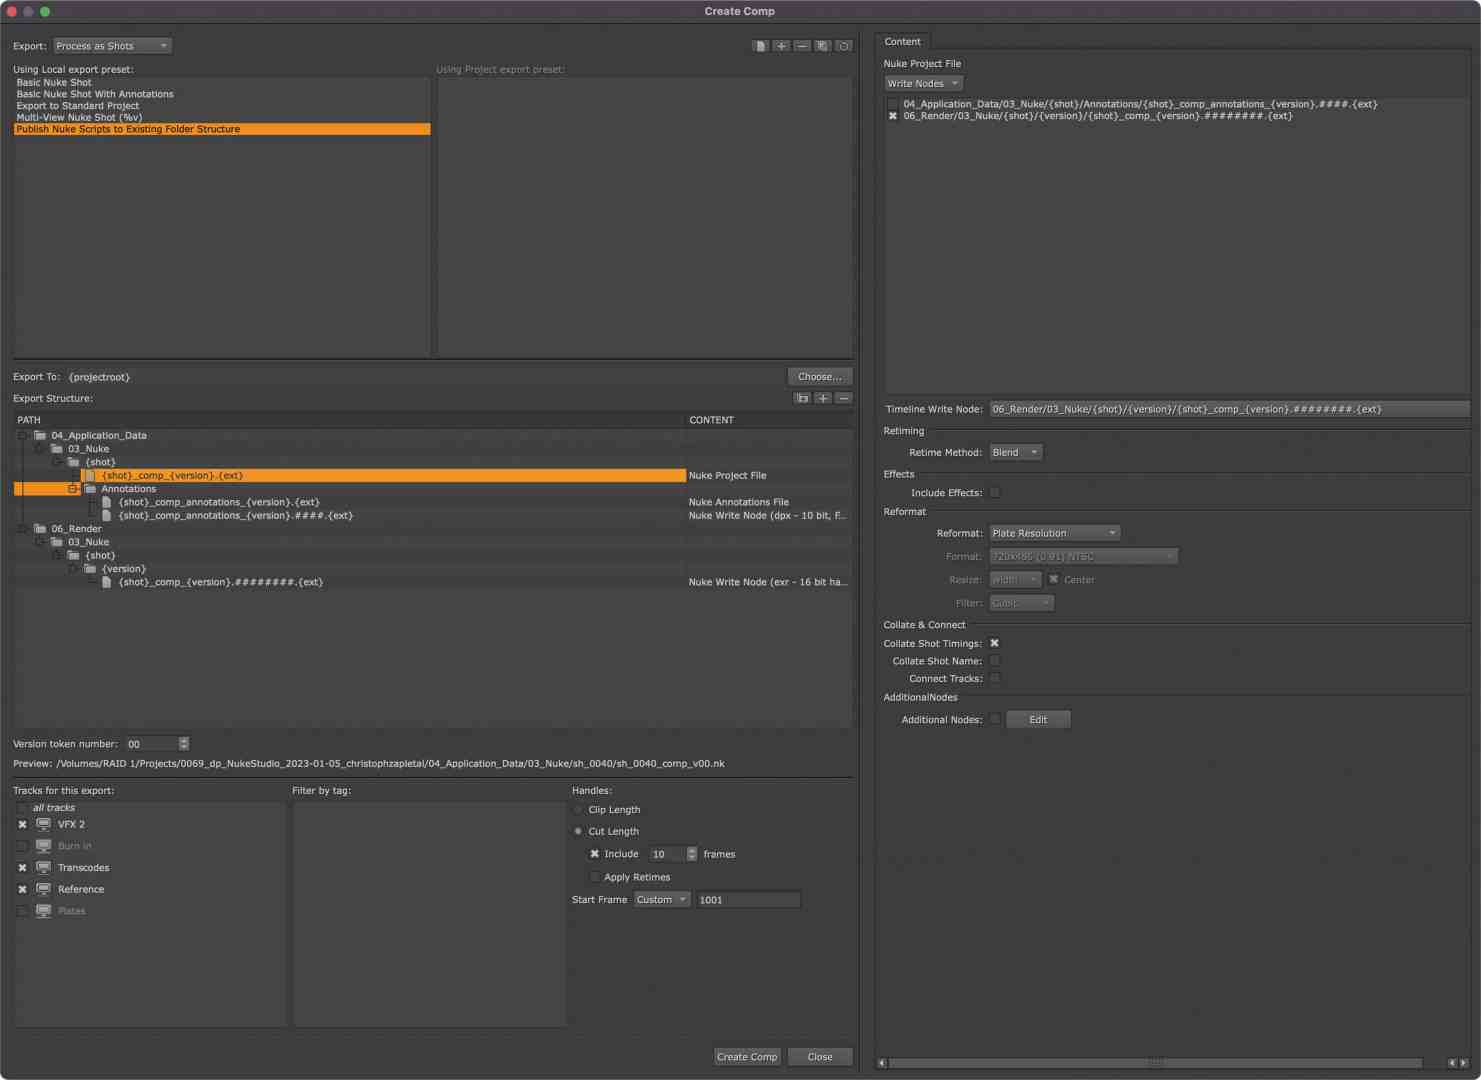Screen dimensions: 1481x1080
Task: Collapse the 06_Render tree expander
Action: click(x=22, y=528)
